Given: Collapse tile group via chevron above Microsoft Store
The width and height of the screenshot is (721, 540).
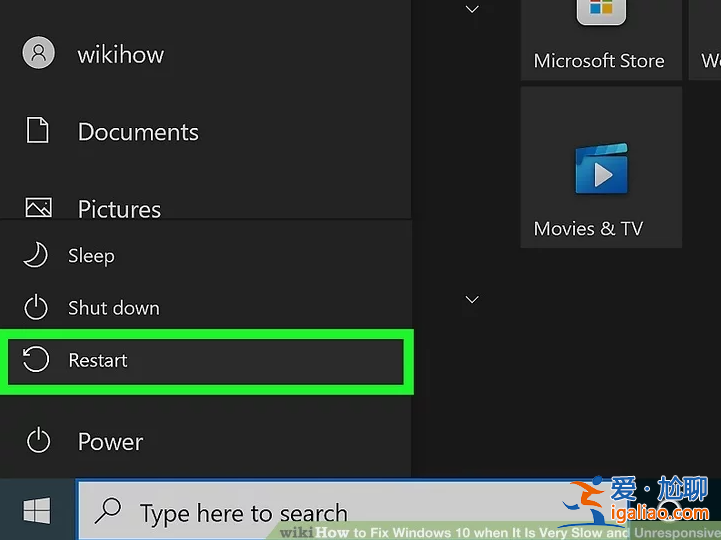Looking at the screenshot, I should coord(472,9).
